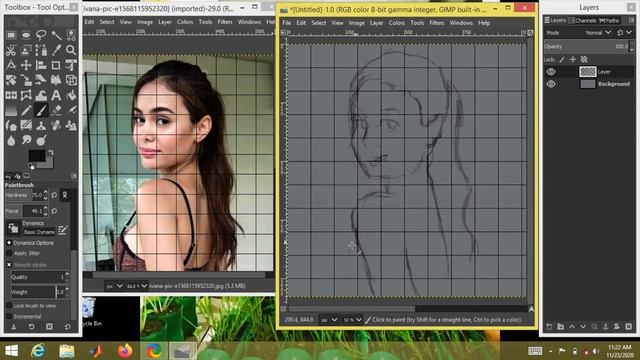This screenshot has width=640, height=360.
Task: Toggle the Incremental checkbox
Action: (x=9, y=316)
